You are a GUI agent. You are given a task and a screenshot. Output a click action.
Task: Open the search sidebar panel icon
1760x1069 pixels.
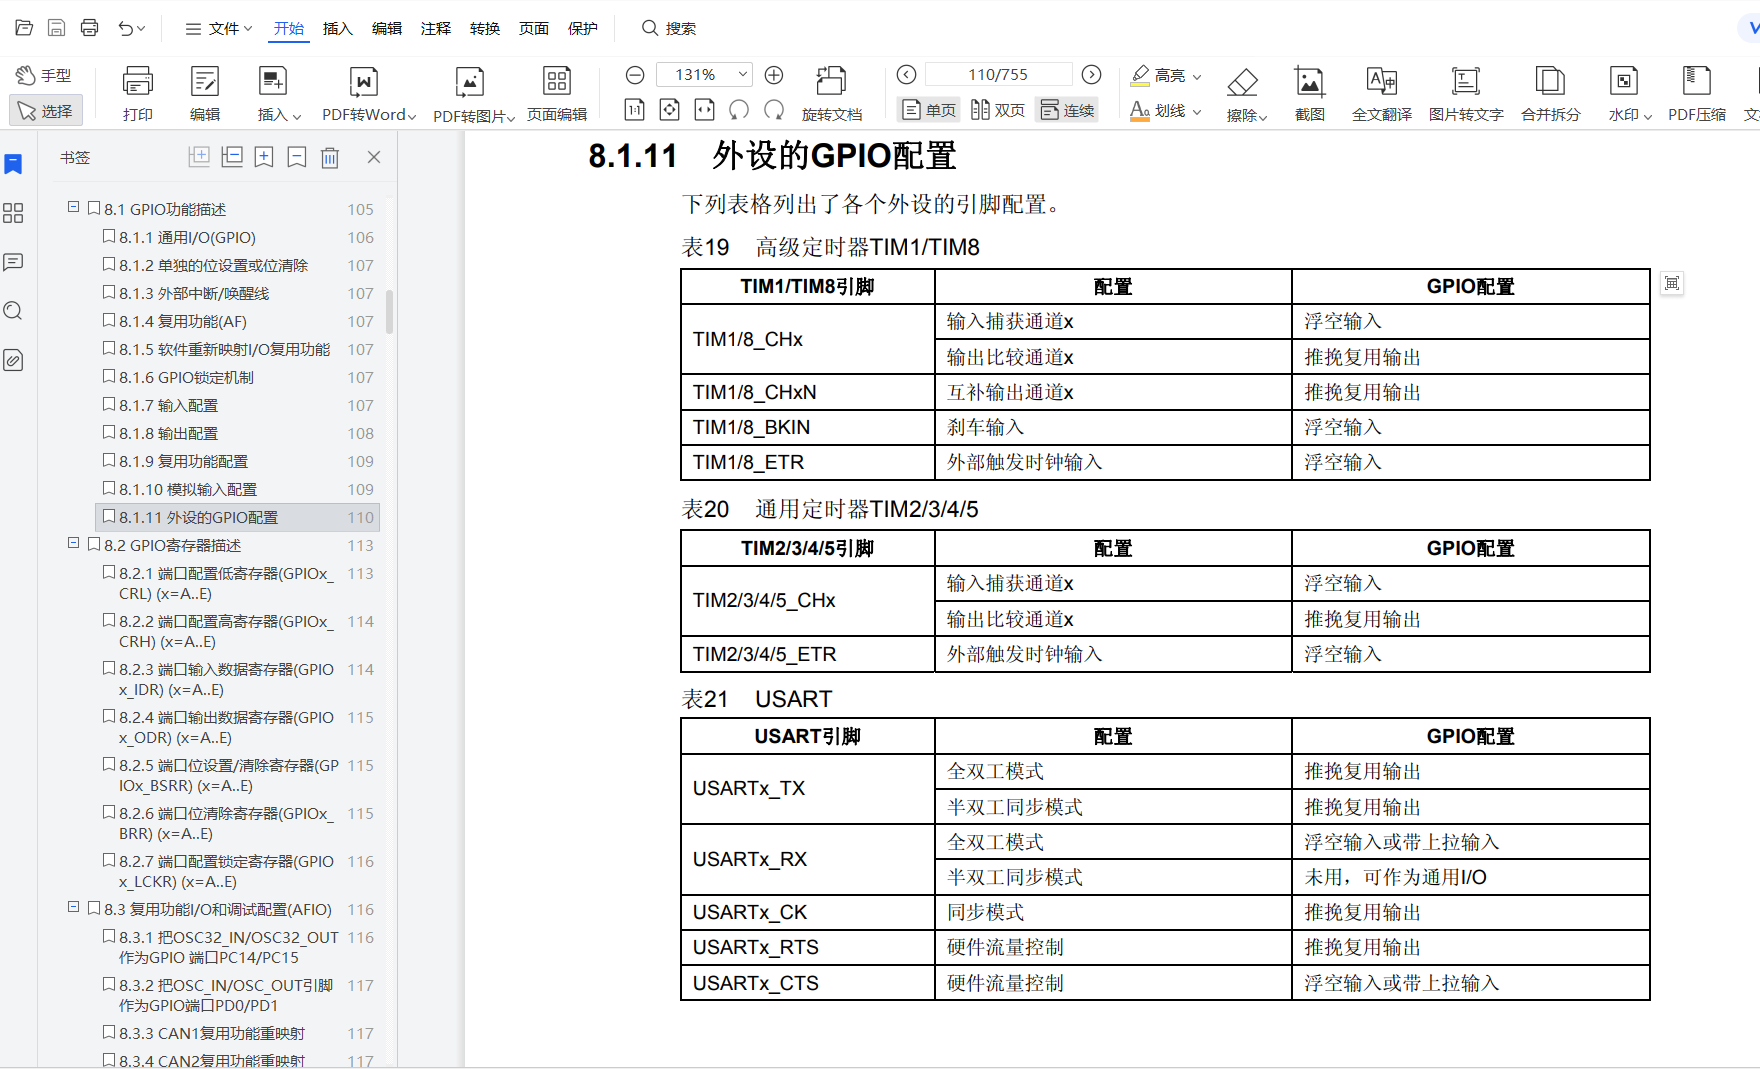(14, 311)
